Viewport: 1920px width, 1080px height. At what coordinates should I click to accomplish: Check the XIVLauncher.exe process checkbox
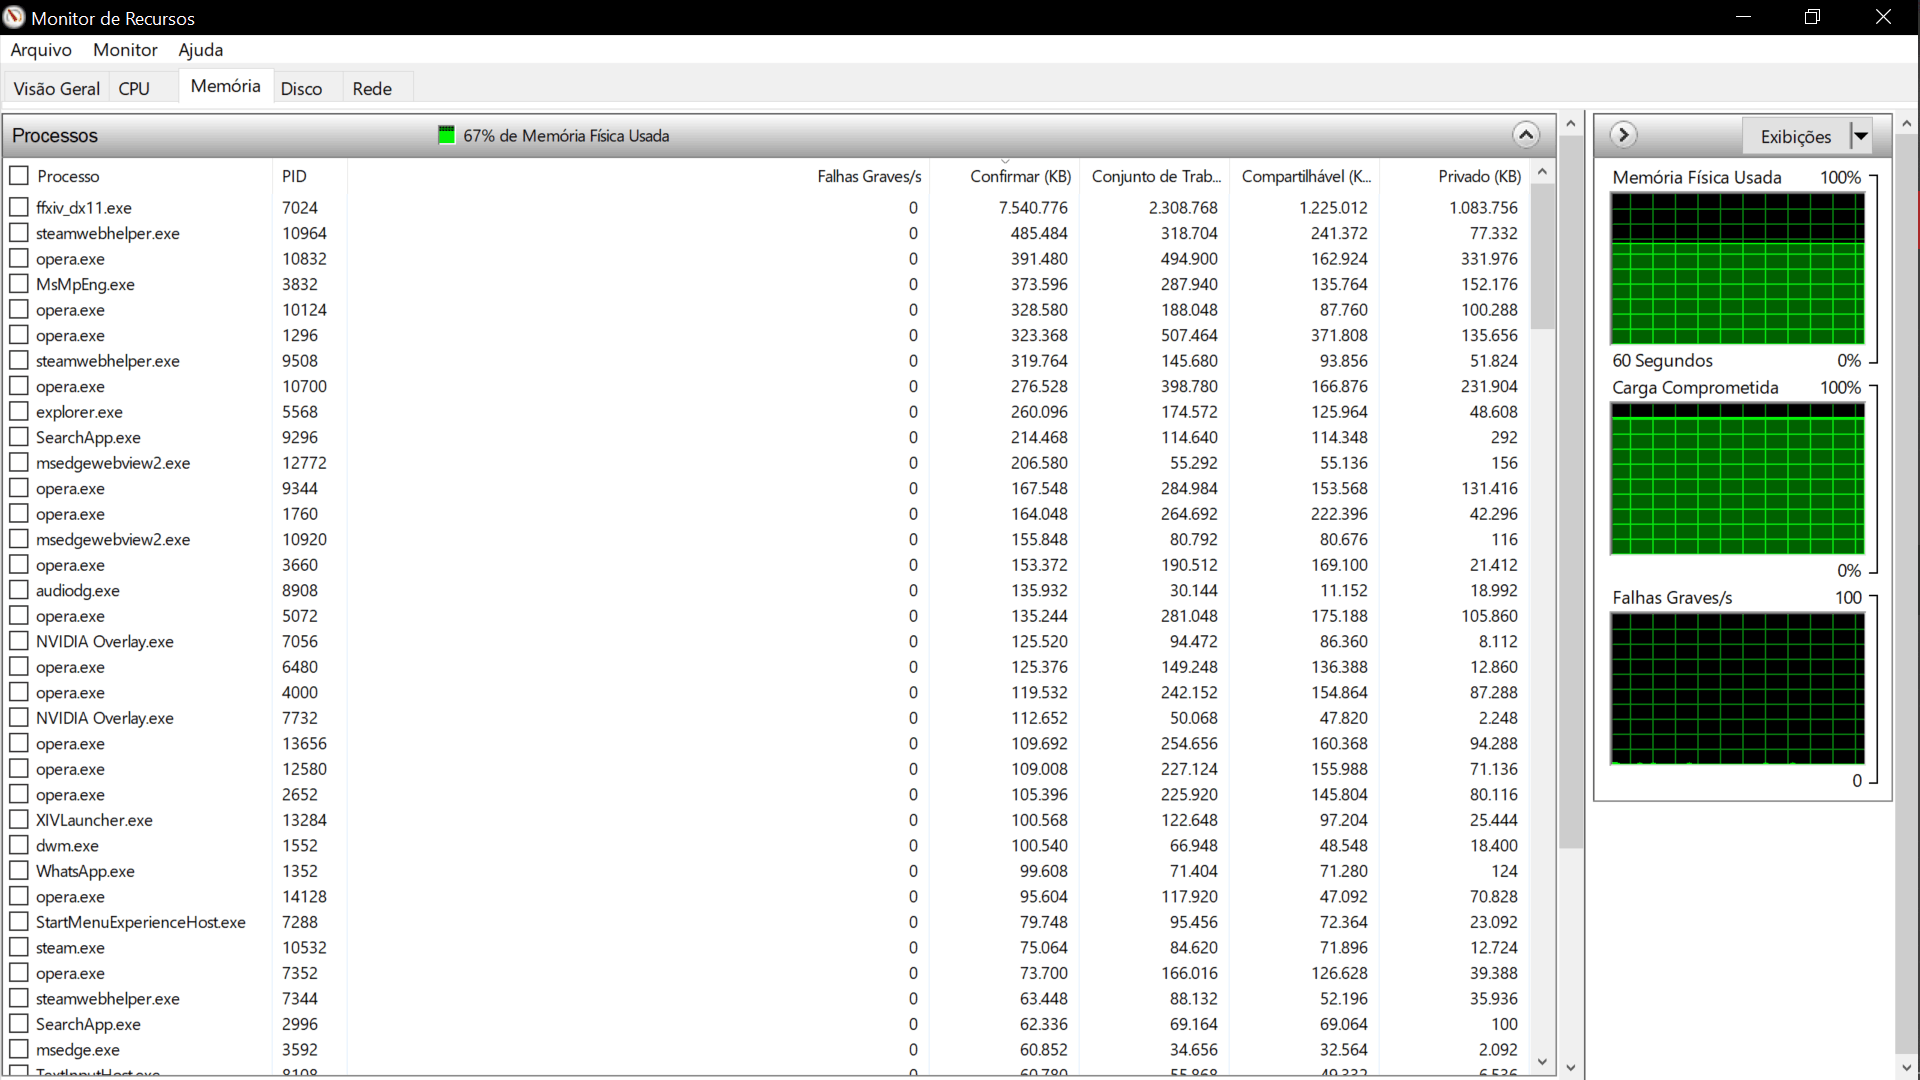19,820
